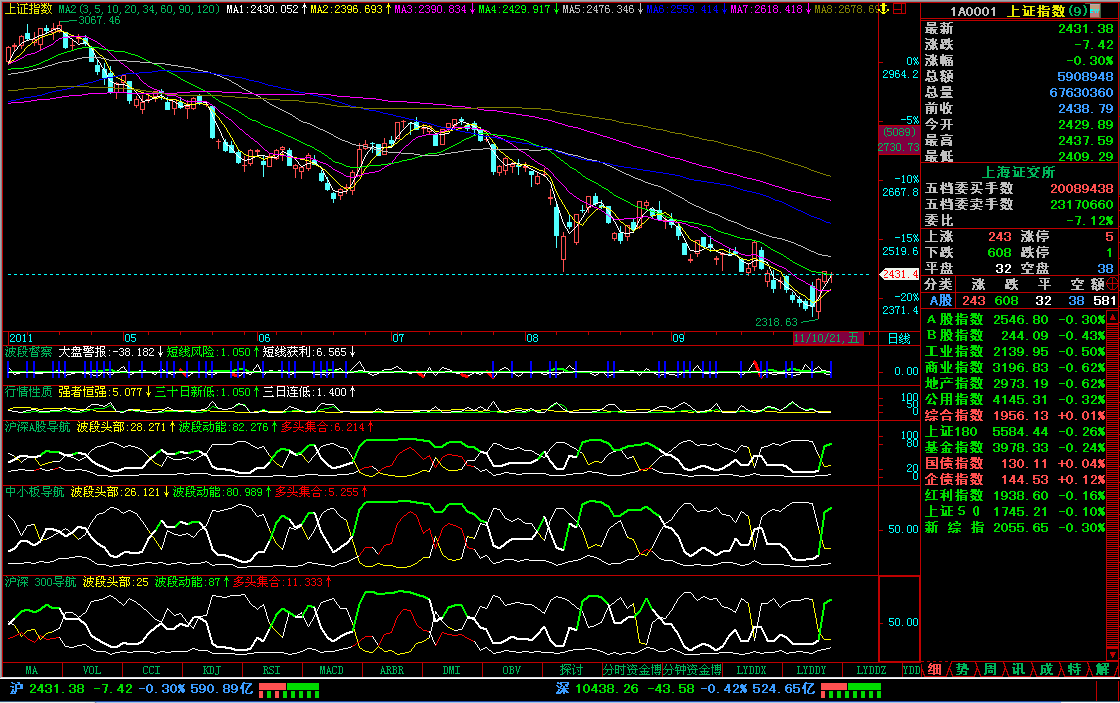Screen dimensions: 1120x703
Task: Click the index list scroll-up arrow
Action: (1112, 318)
